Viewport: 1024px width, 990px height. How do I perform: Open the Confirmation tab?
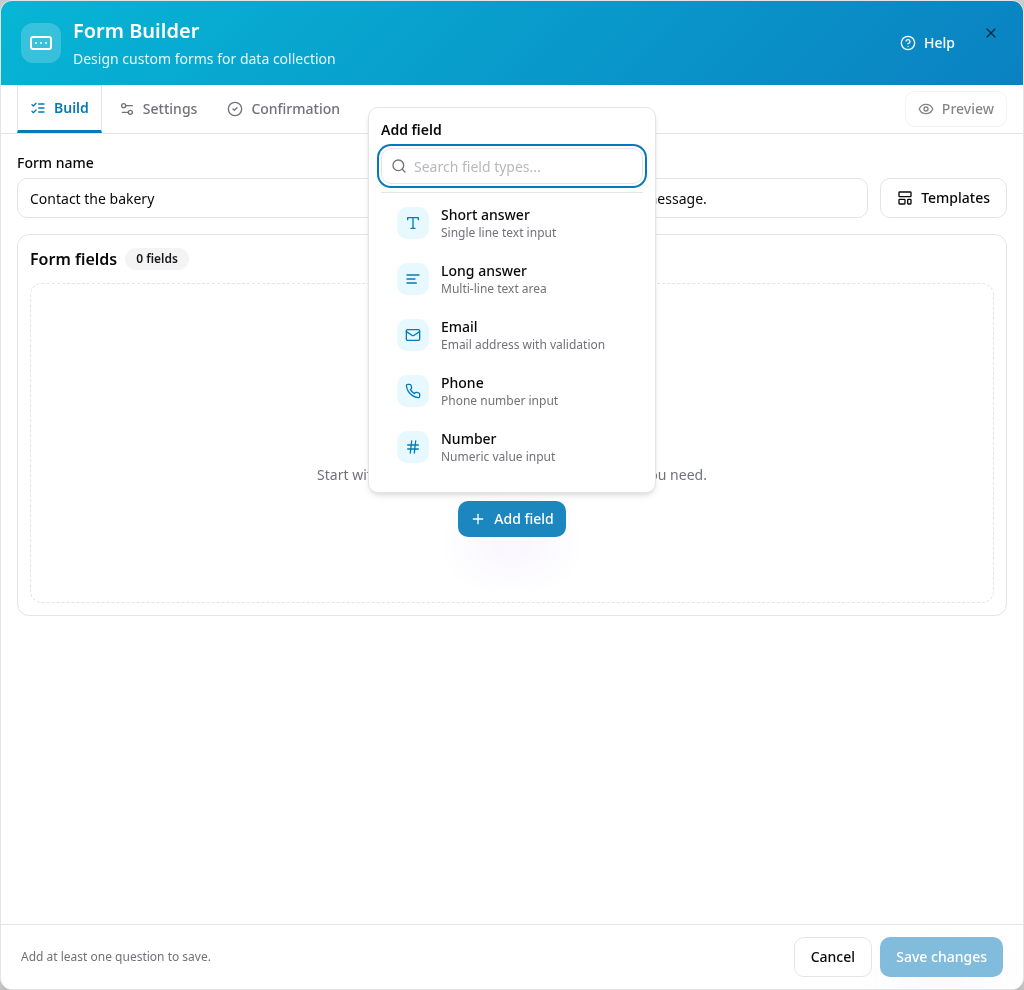283,109
